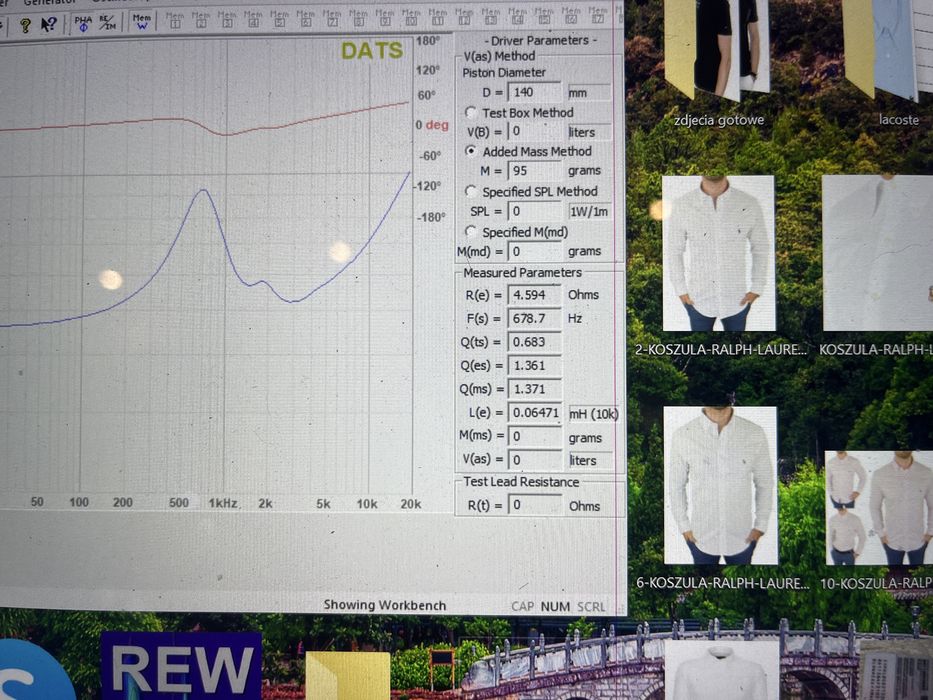
Task: Activate the context help pointer icon
Action: [49, 24]
